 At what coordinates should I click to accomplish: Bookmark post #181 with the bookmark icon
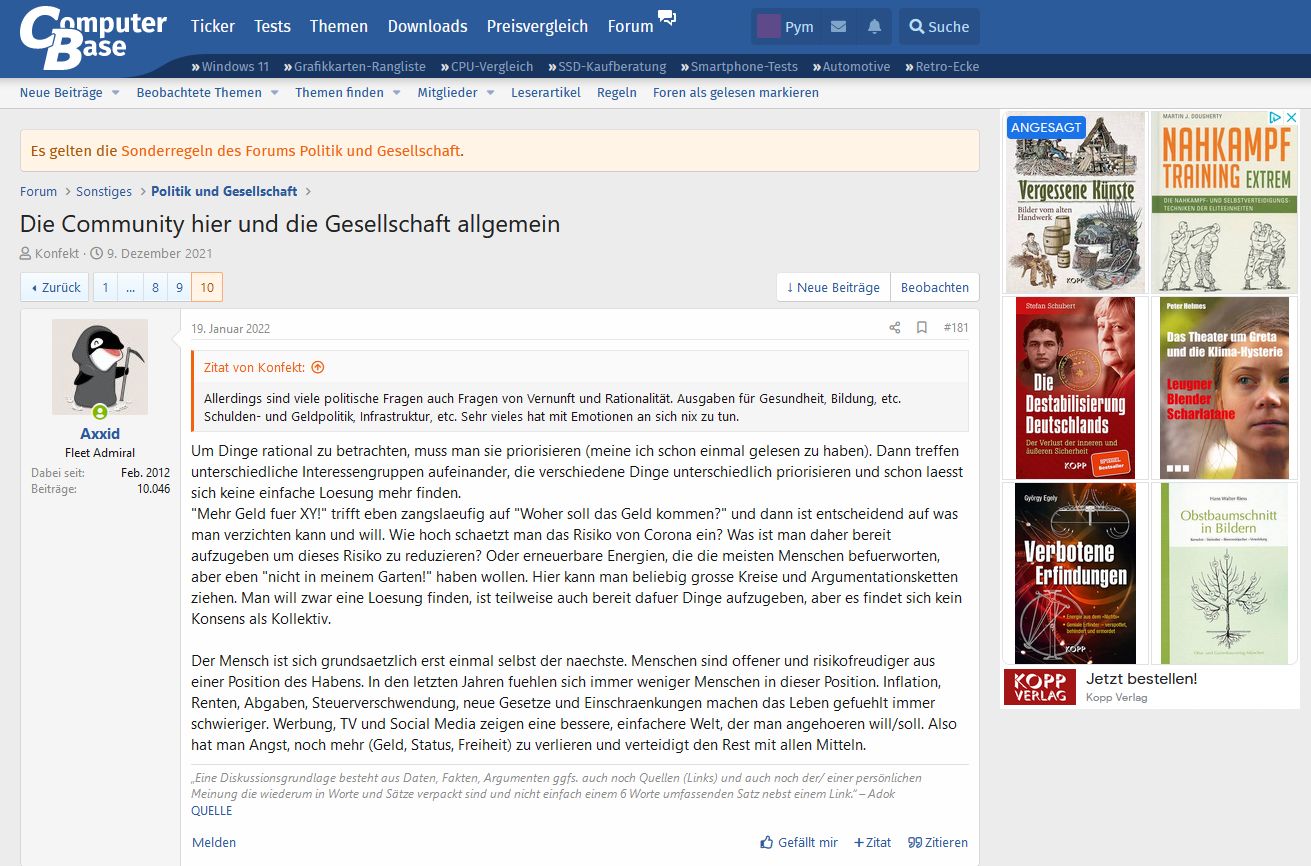(x=921, y=327)
